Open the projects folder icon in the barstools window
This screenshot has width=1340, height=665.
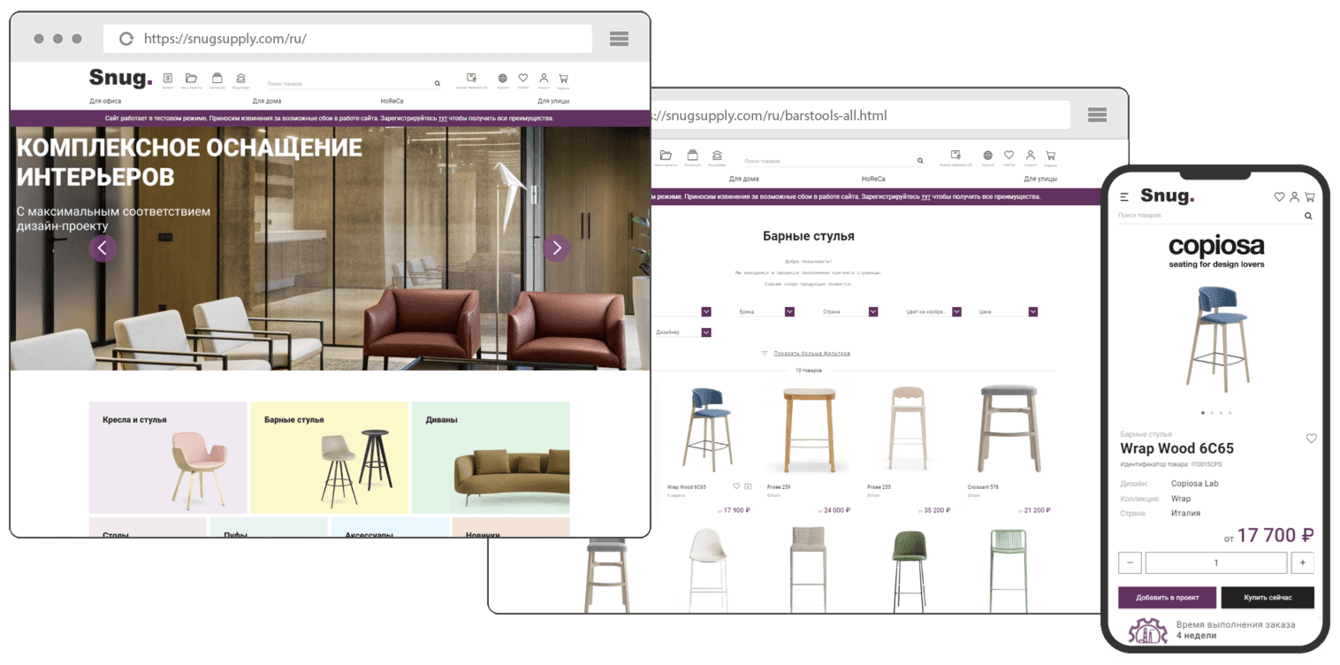[666, 155]
